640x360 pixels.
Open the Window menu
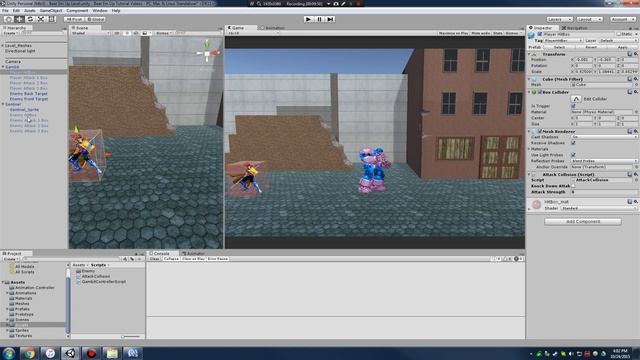click(x=100, y=11)
